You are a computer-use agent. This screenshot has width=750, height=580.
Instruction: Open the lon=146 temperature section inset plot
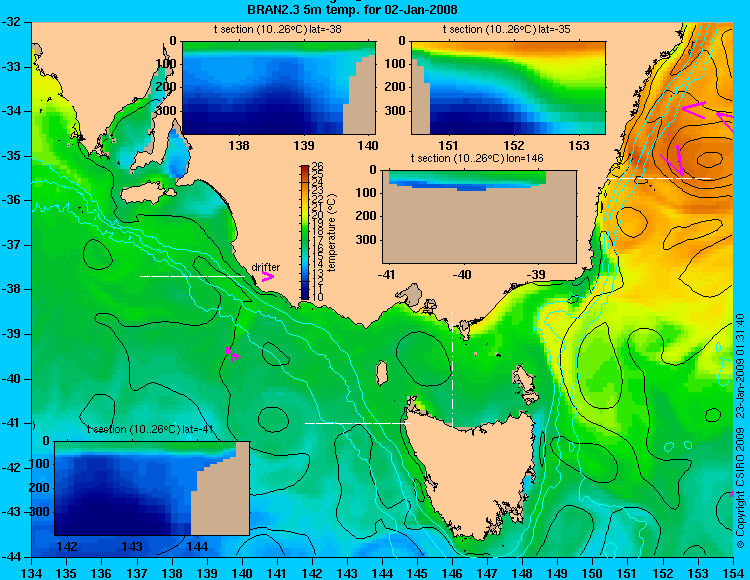[x=479, y=216]
